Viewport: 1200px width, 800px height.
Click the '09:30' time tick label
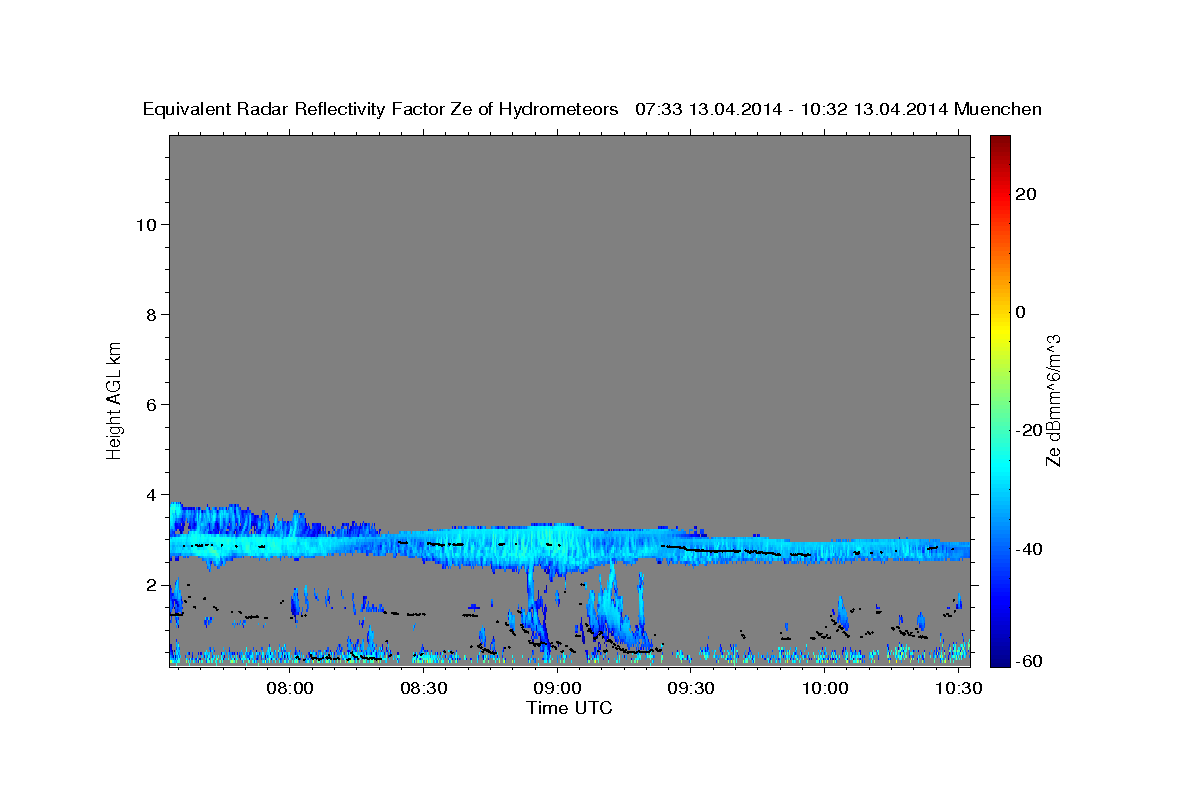coord(690,689)
